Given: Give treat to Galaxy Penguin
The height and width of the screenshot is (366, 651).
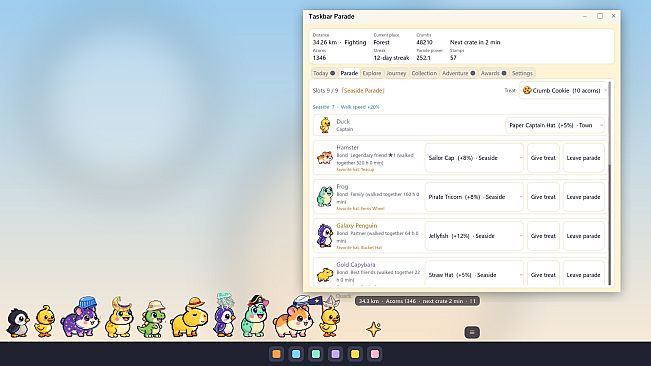Looking at the screenshot, I should pos(543,236).
